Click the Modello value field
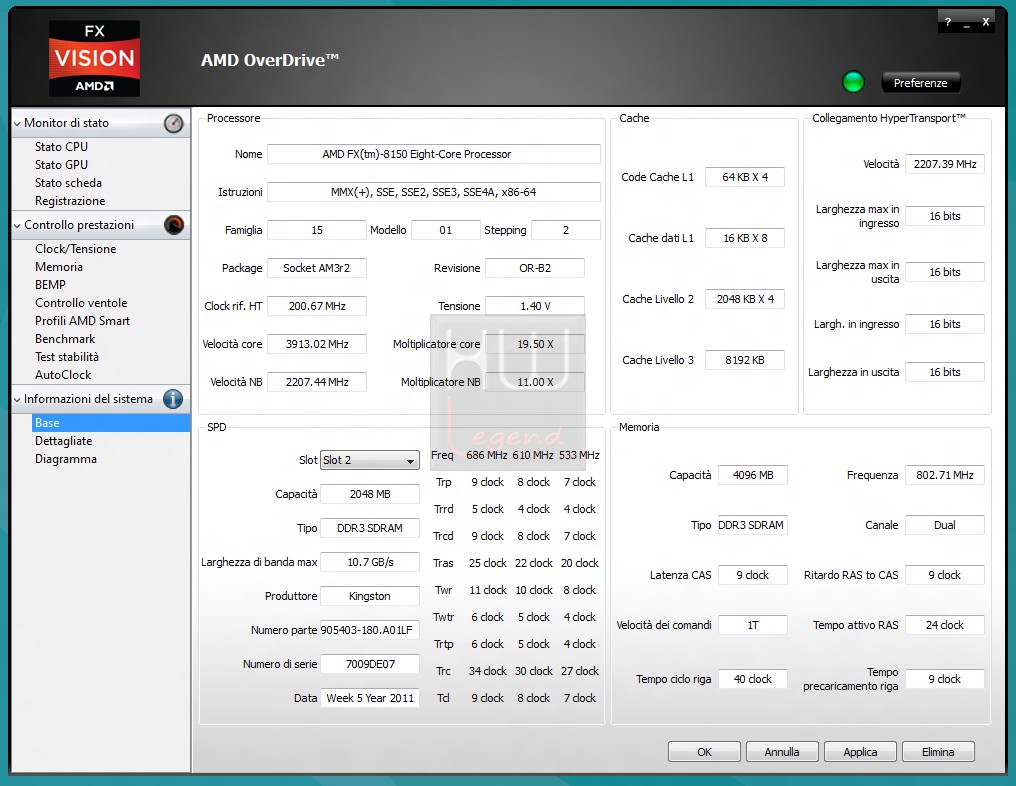 coord(445,230)
